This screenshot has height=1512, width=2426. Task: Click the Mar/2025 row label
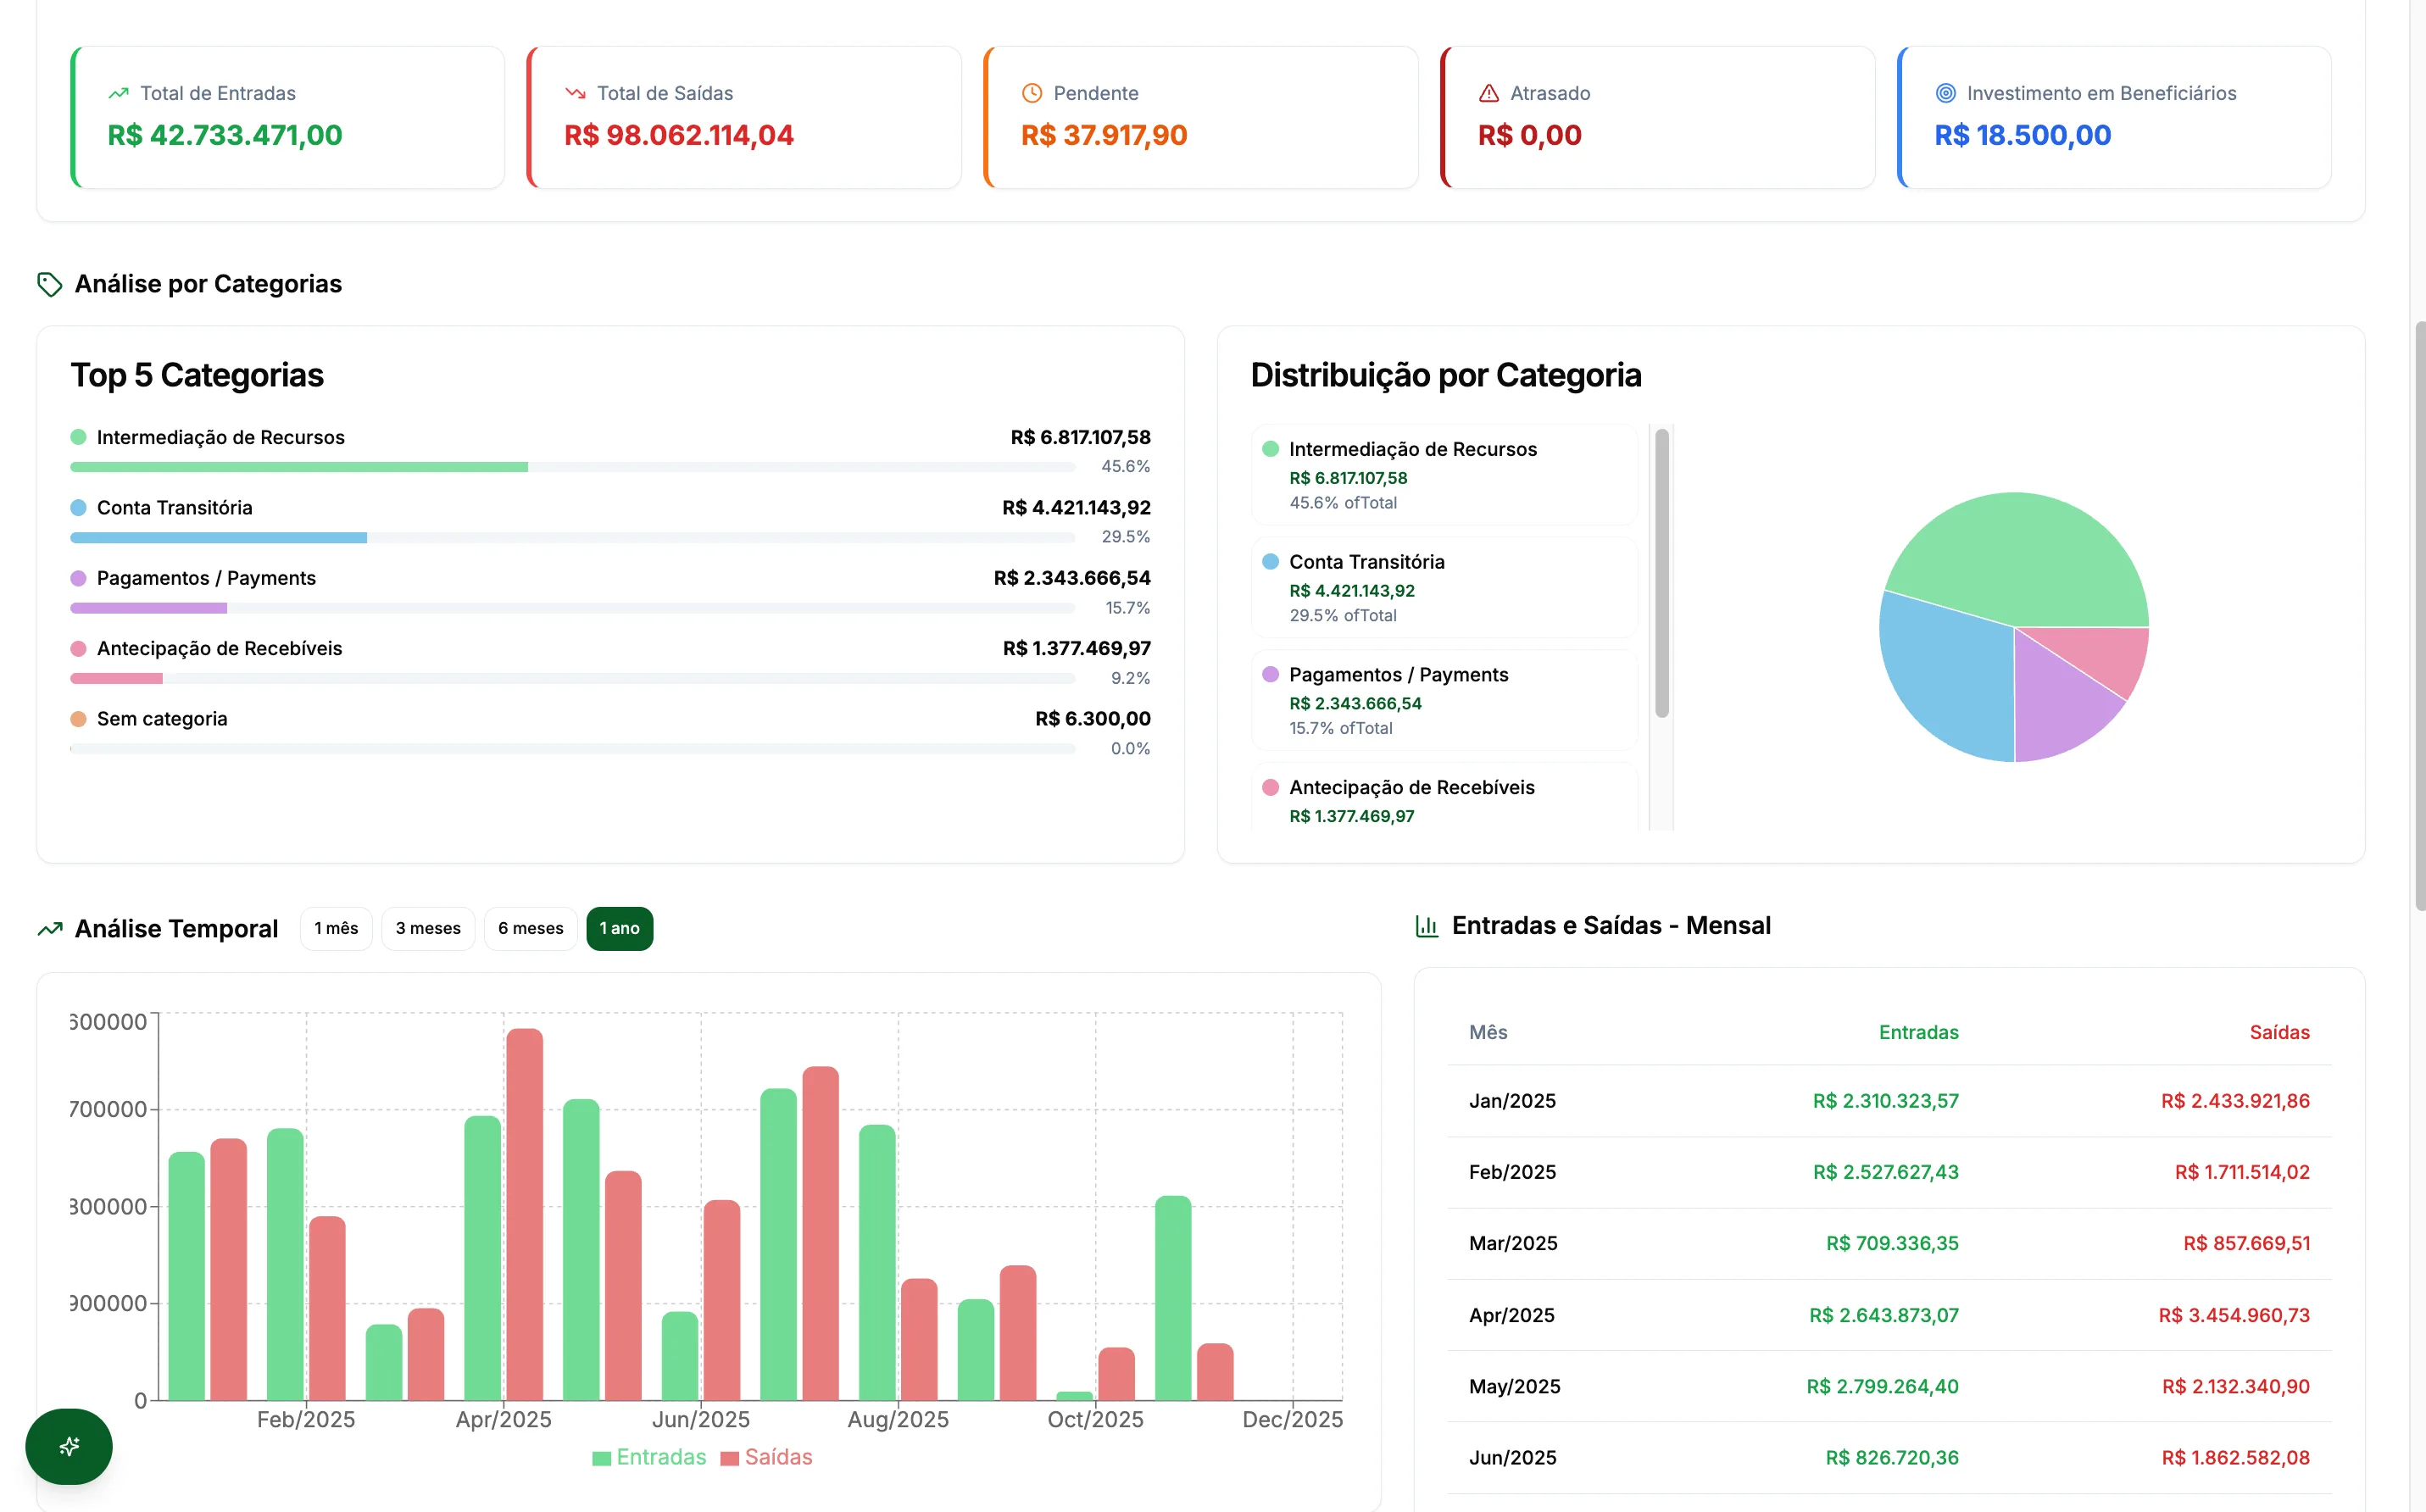[1513, 1243]
